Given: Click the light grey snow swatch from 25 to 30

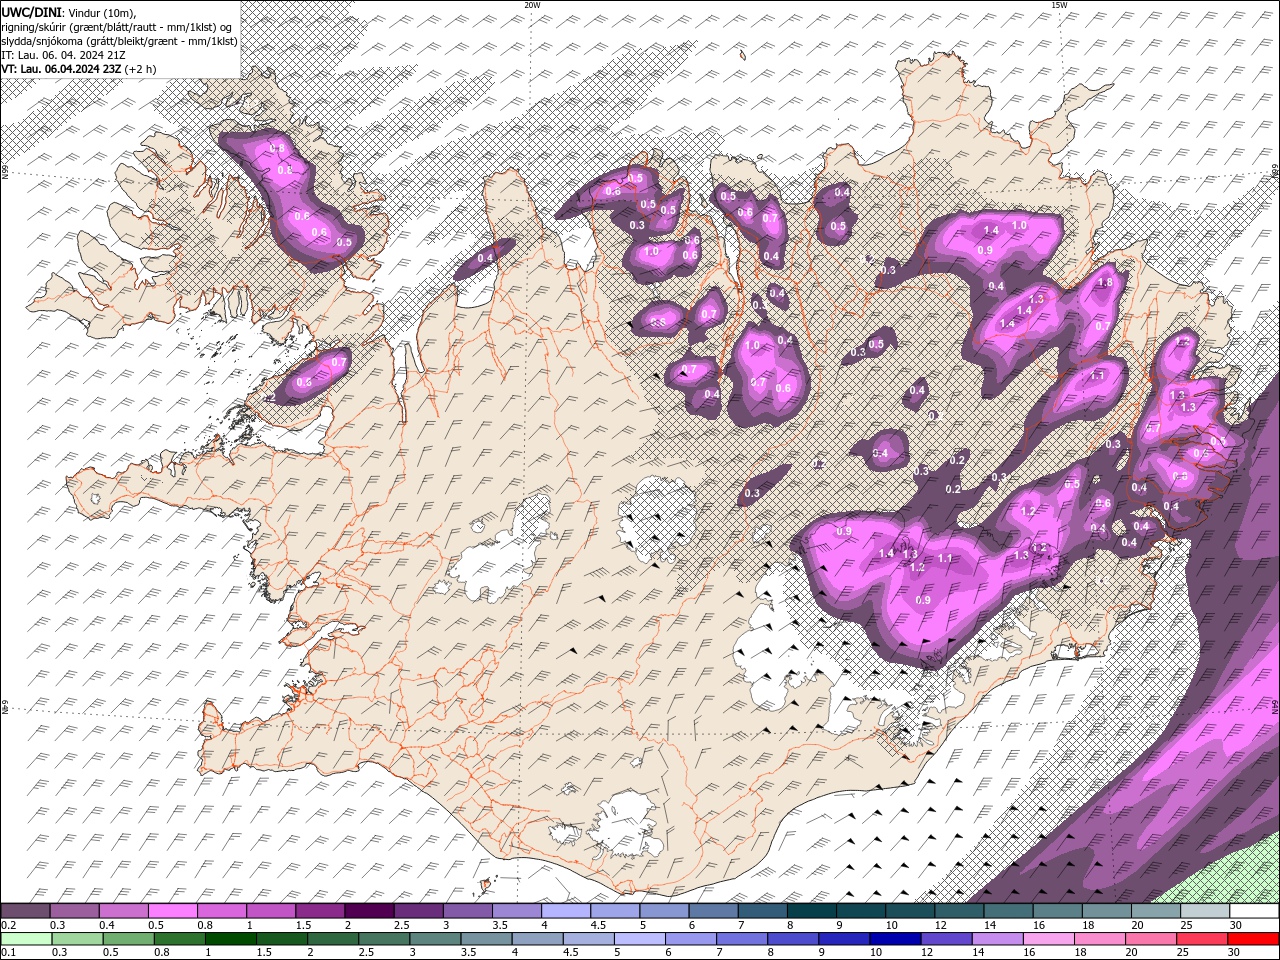Looking at the screenshot, I should click(1204, 911).
